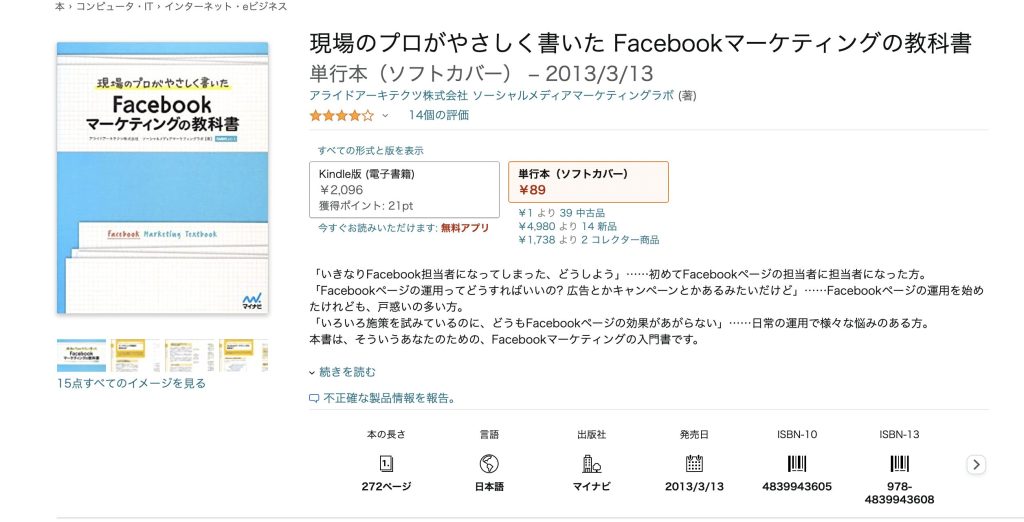
Task: Click the 無料アプリ link
Action: [x=465, y=228]
